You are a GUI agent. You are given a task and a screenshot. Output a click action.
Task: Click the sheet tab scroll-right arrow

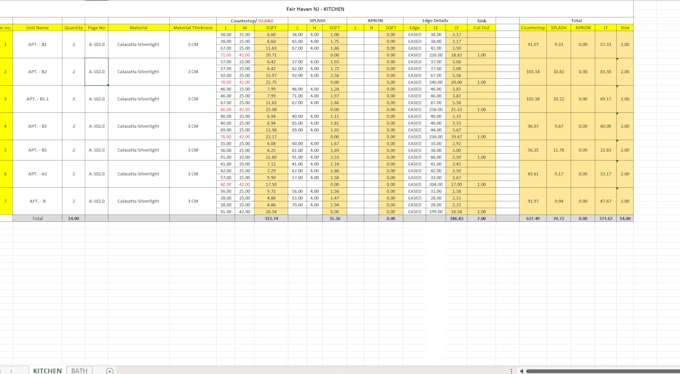12,371
